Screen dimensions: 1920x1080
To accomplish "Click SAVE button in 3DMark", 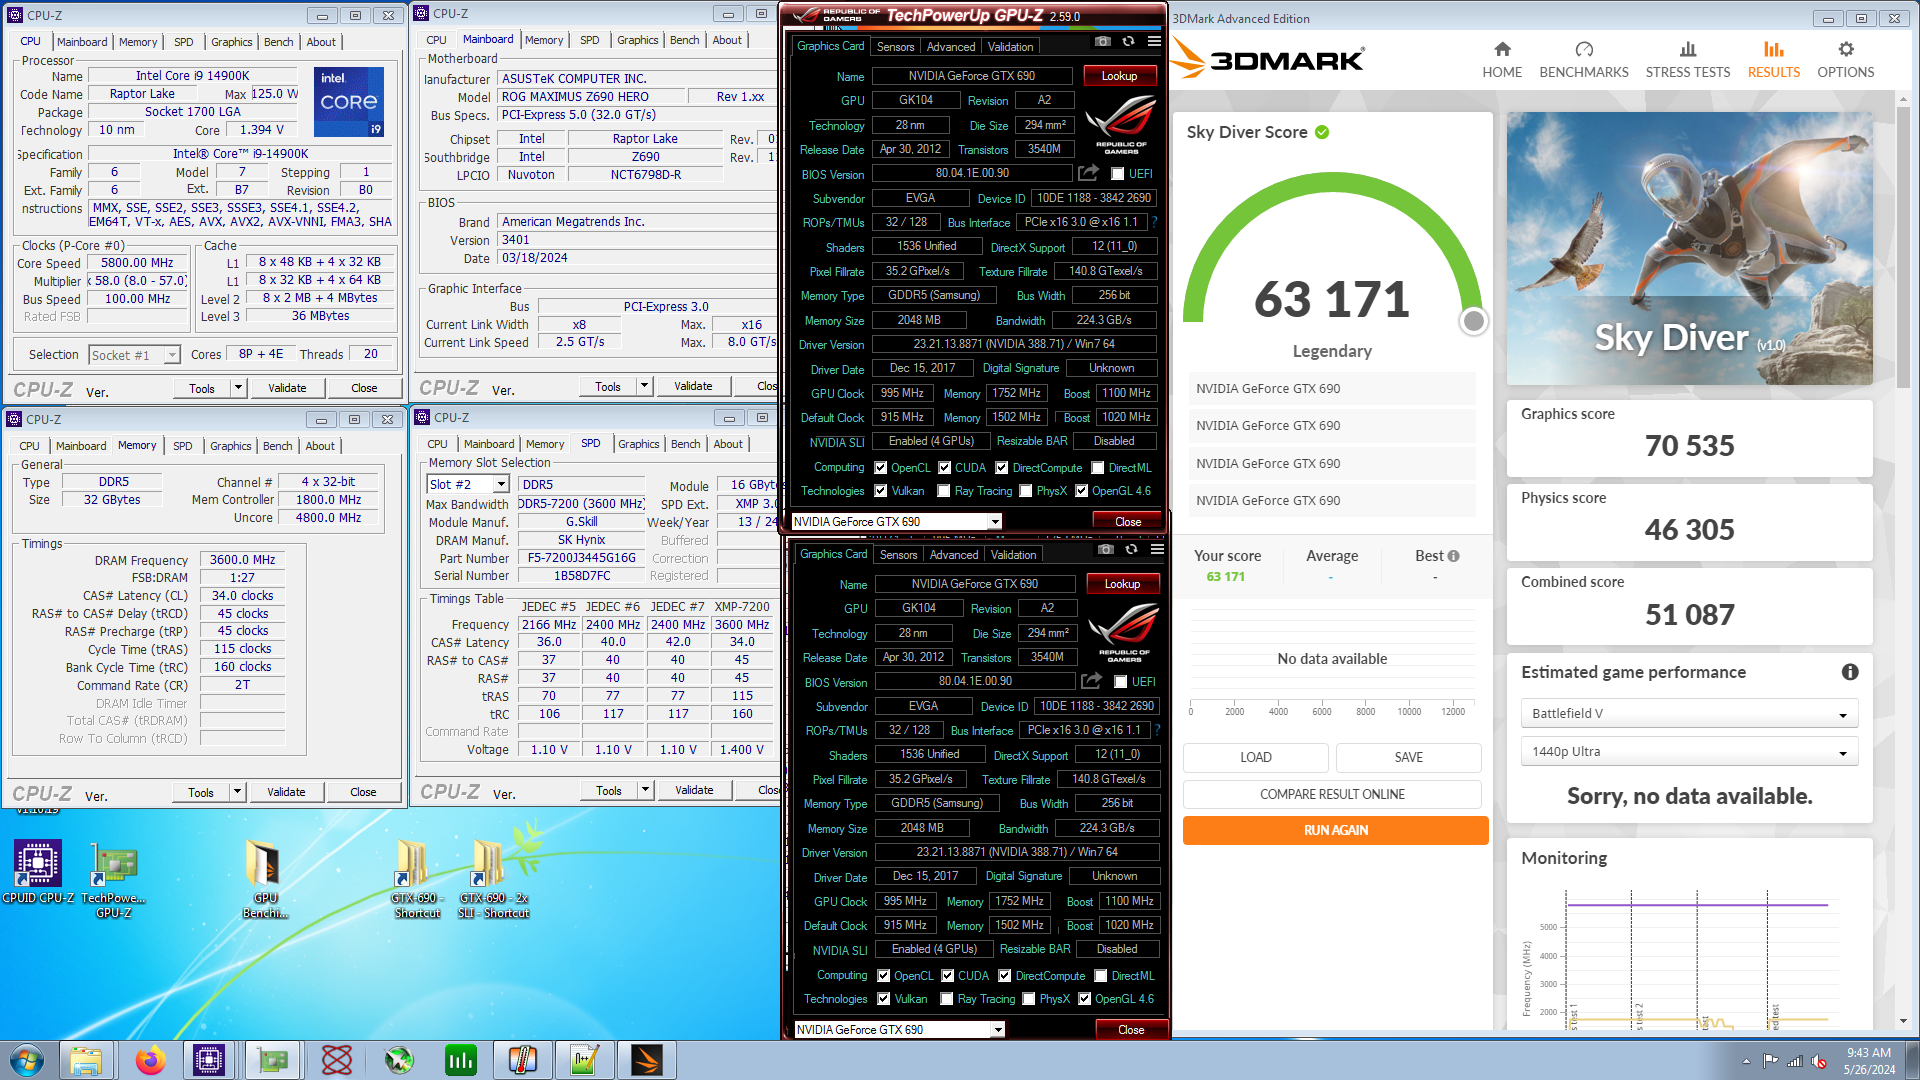I will (x=1408, y=757).
